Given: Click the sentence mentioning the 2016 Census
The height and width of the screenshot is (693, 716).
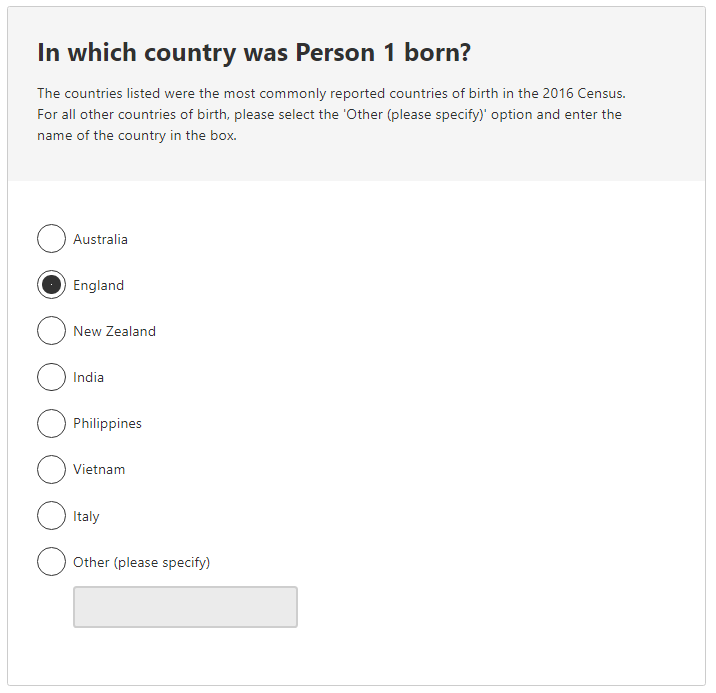Looking at the screenshot, I should click(331, 94).
